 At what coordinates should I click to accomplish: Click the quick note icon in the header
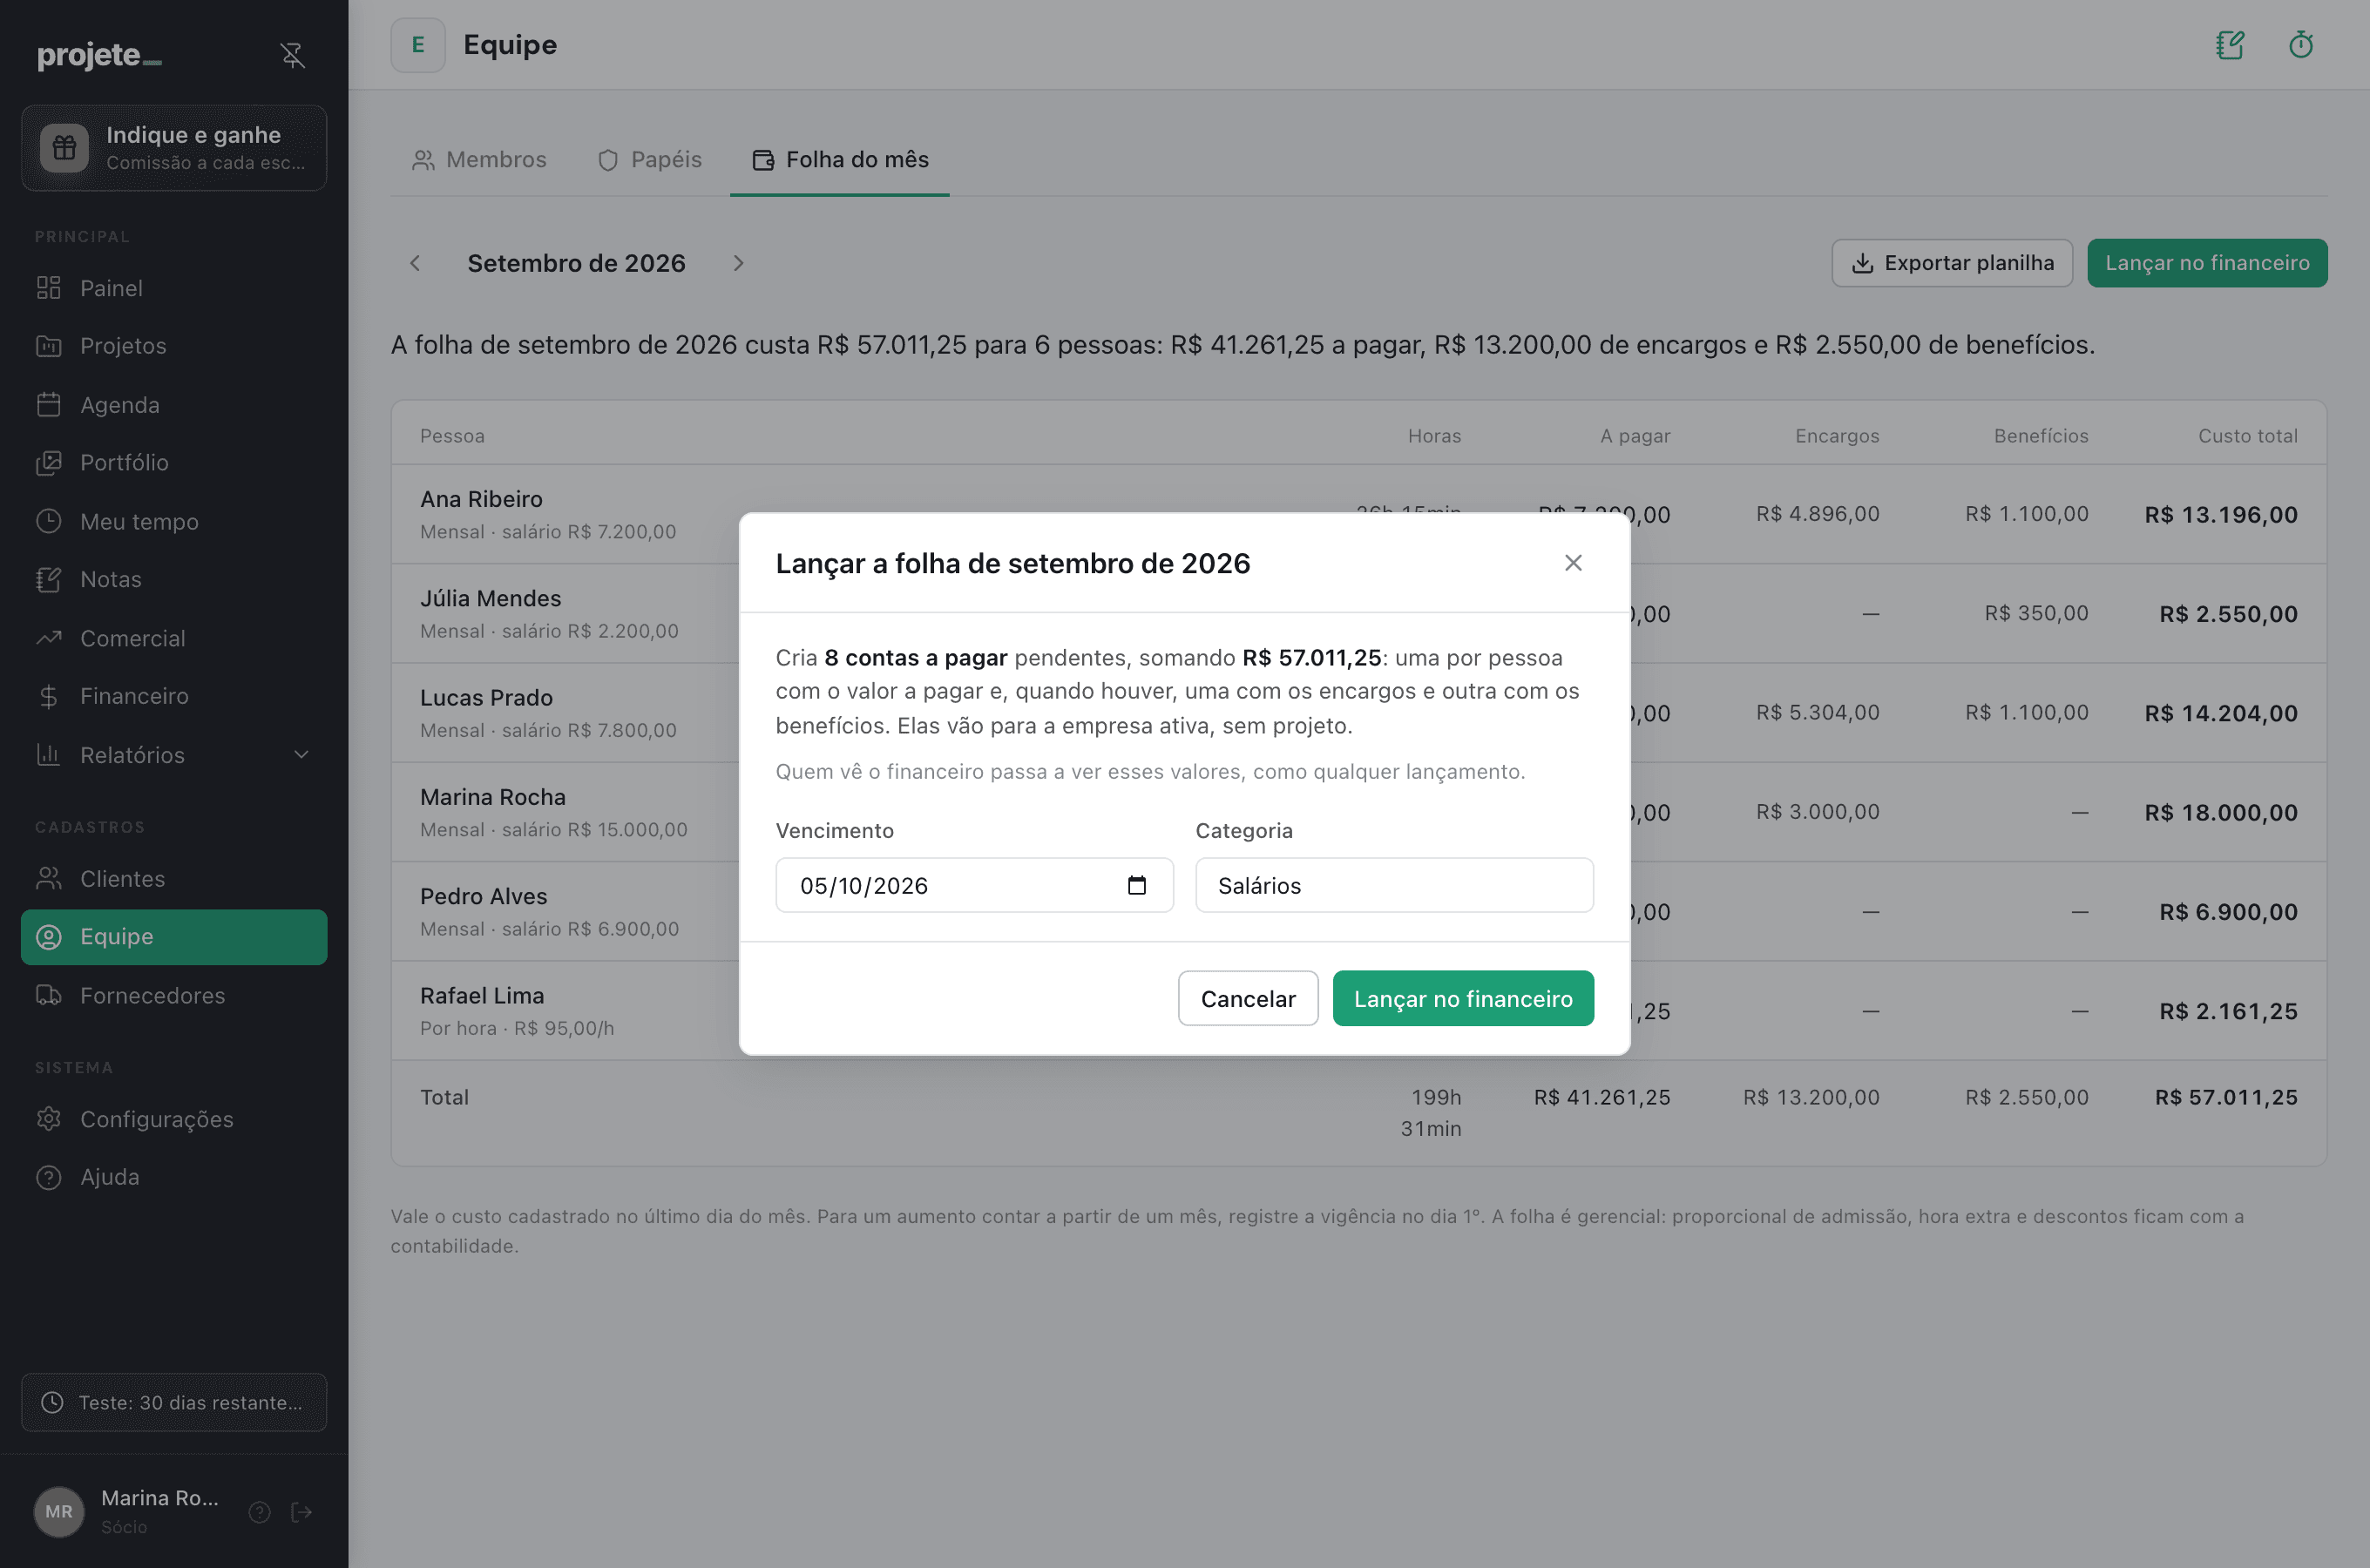point(2230,45)
